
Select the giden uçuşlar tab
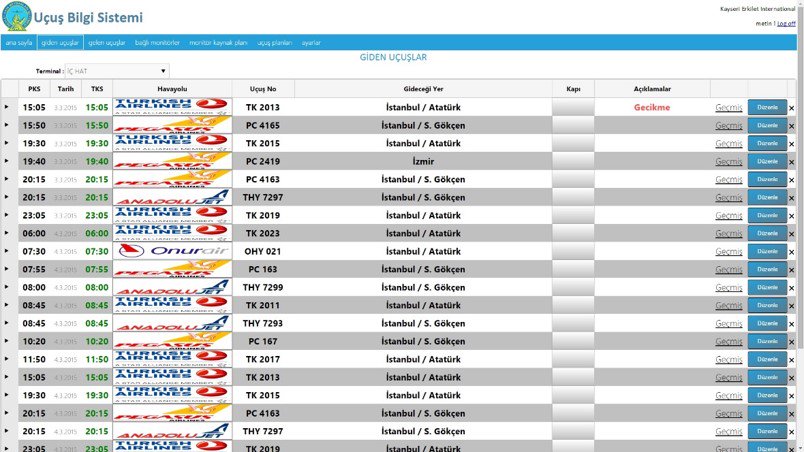coord(60,43)
